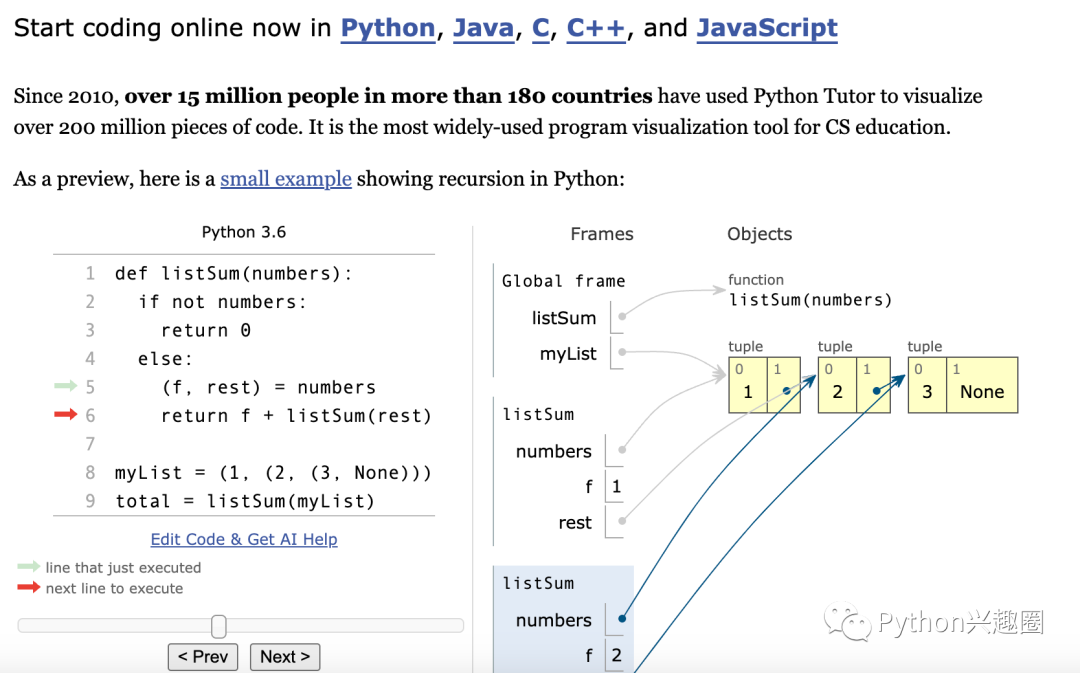Click tuple cell containing value 3

[x=927, y=385]
